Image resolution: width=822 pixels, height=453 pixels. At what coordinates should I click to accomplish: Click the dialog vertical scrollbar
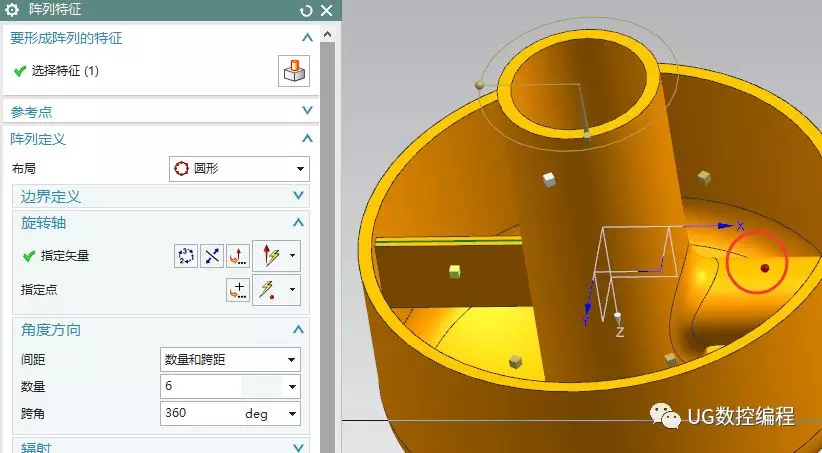pyautogui.click(x=328, y=246)
